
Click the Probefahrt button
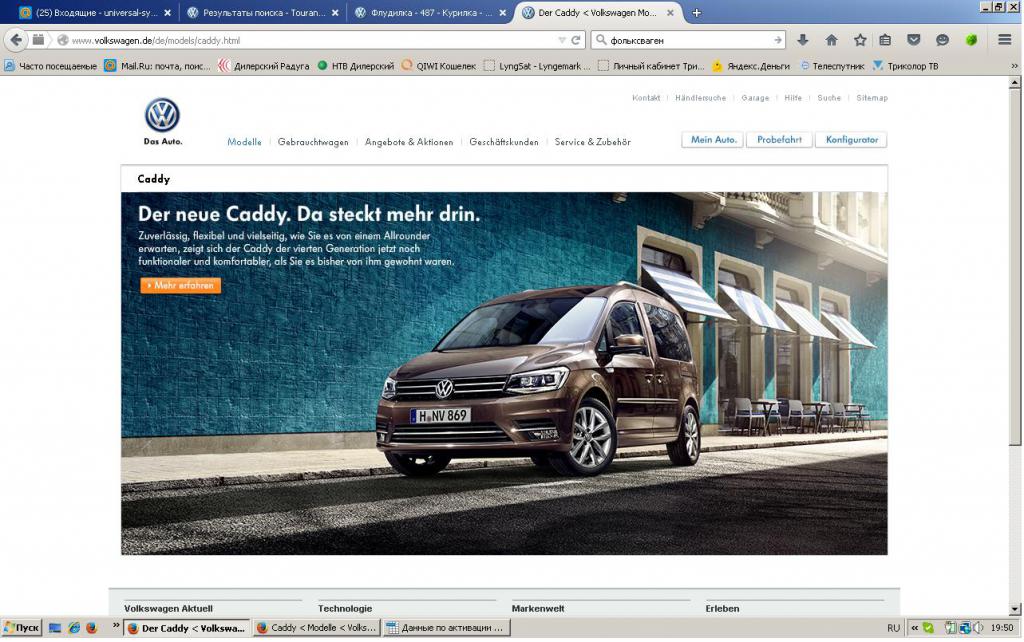click(779, 140)
